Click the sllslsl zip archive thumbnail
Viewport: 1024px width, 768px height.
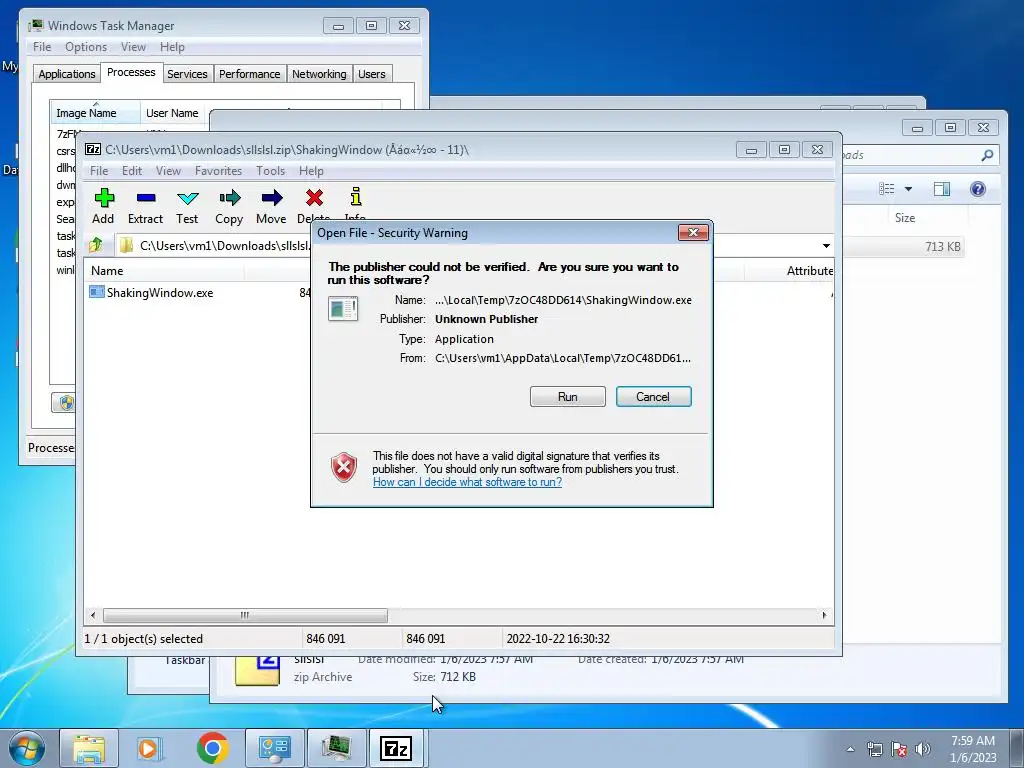click(x=257, y=670)
